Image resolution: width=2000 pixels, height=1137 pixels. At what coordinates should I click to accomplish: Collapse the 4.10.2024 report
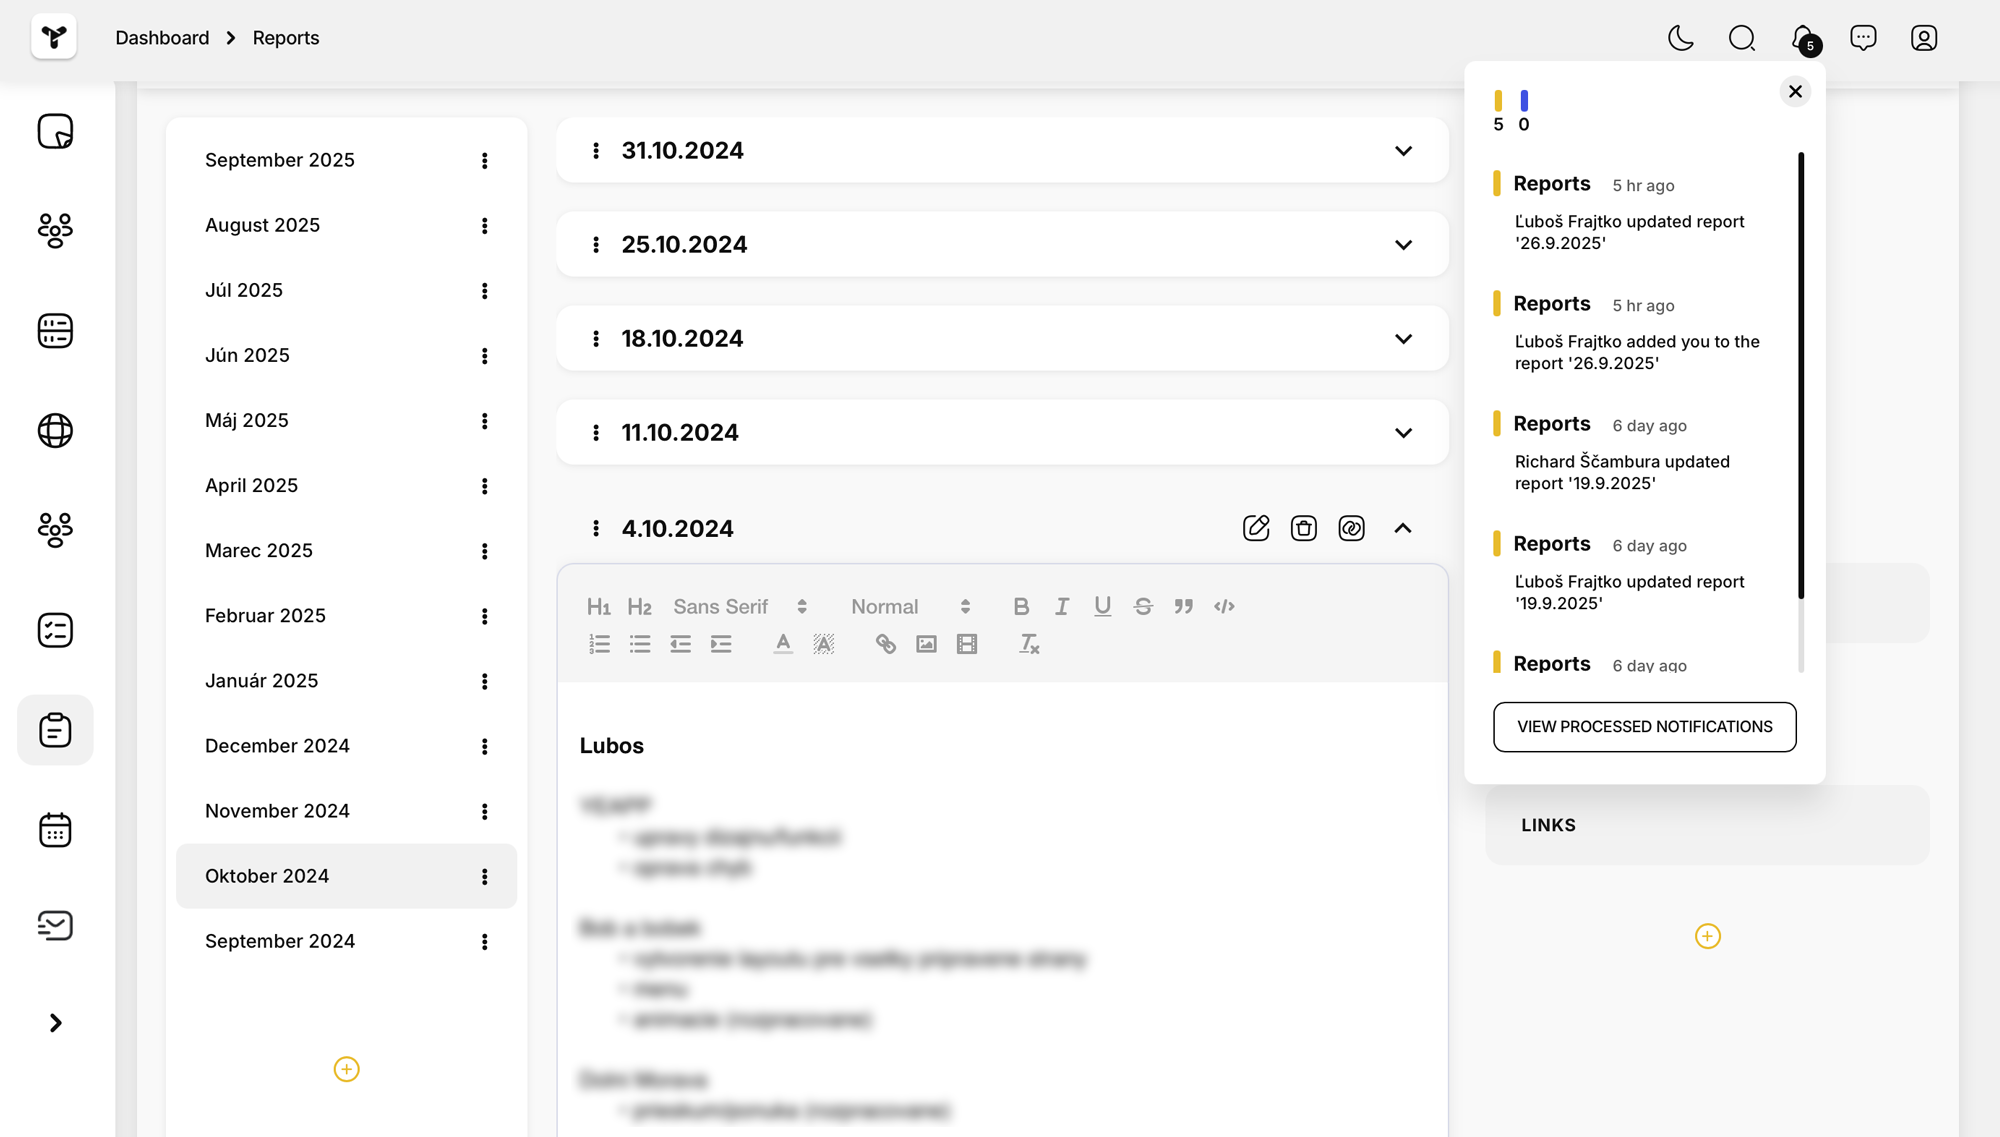1403,528
